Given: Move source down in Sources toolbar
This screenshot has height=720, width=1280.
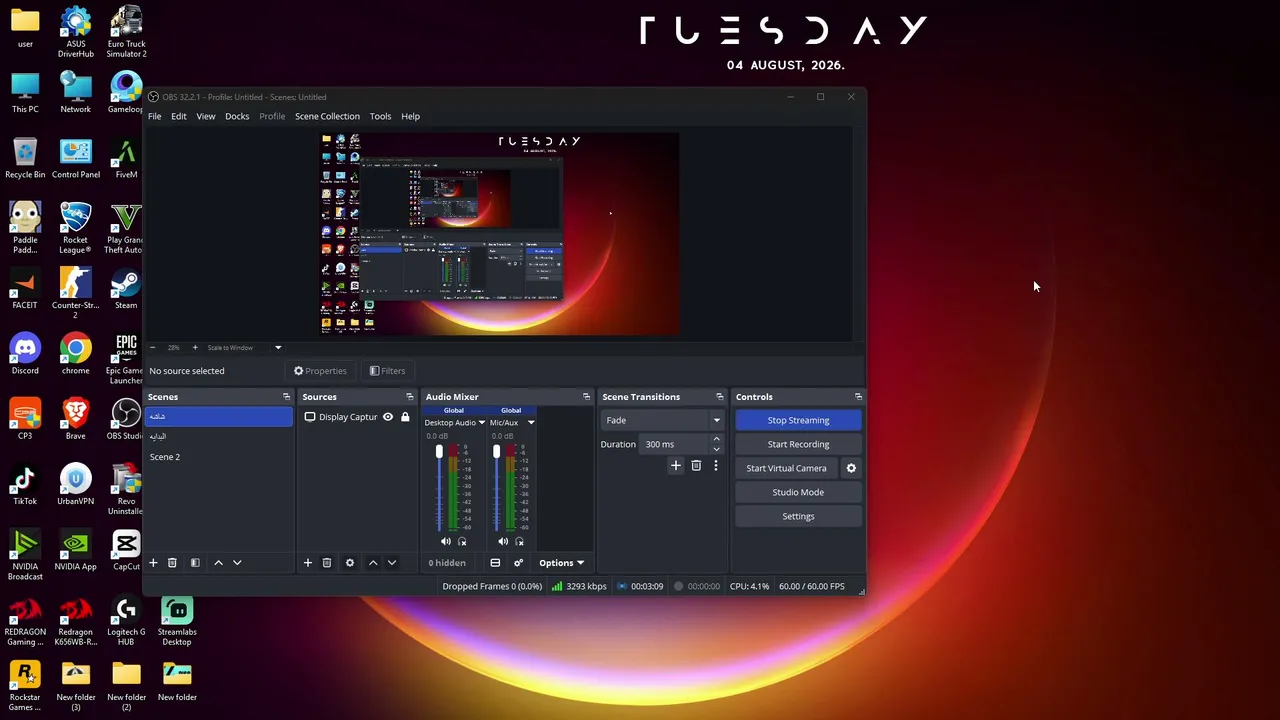Looking at the screenshot, I should coord(392,563).
